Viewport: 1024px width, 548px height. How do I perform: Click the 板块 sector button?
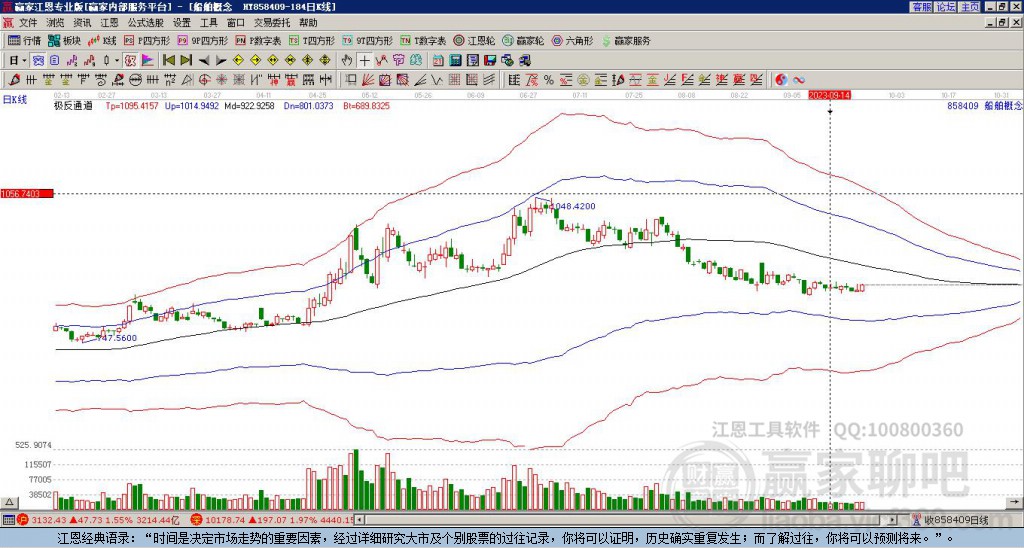pos(64,40)
